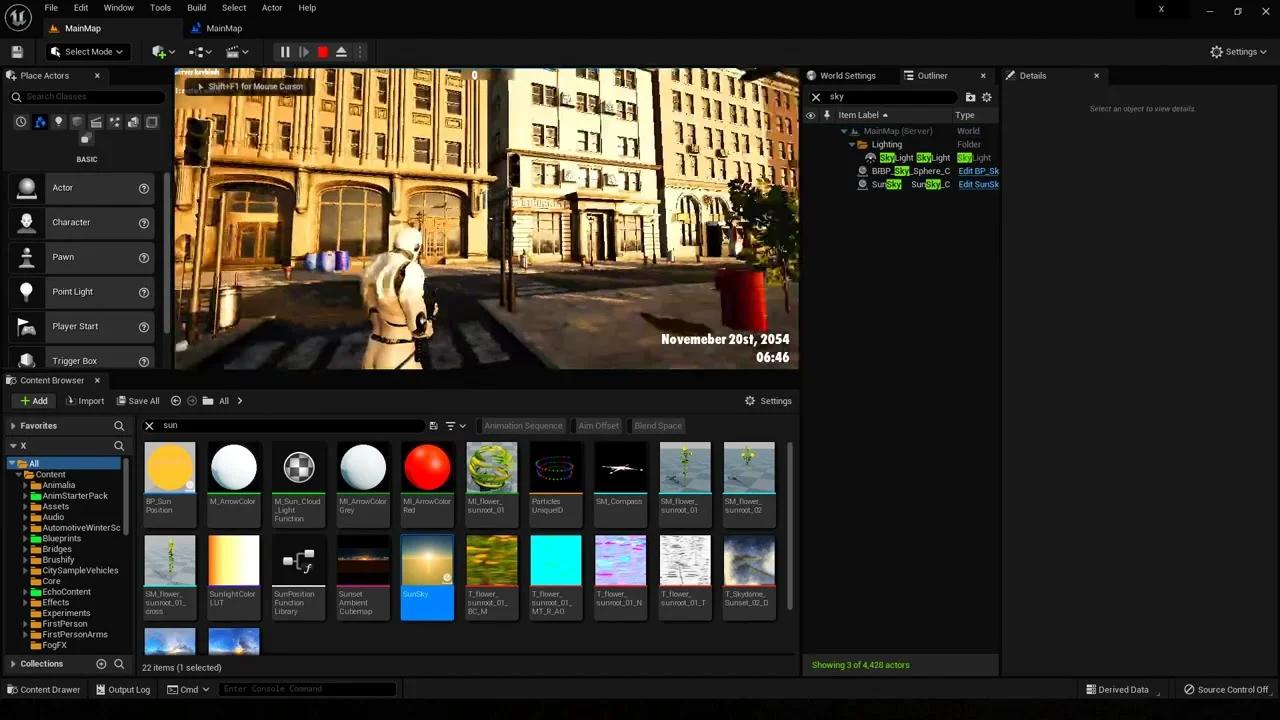Screen dimensions: 1280x720
Task: Select the Pause button in the play toolbar
Action: click(x=285, y=52)
